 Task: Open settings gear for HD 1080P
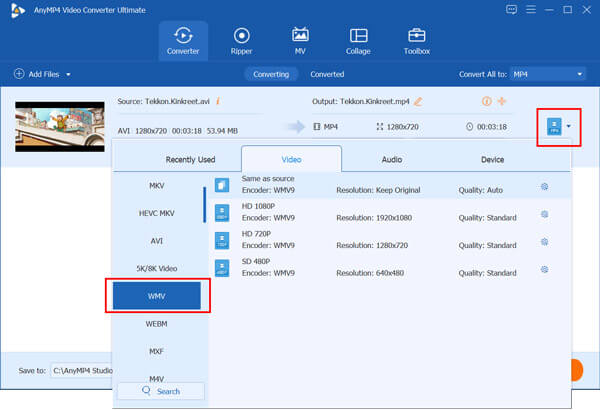(545, 214)
